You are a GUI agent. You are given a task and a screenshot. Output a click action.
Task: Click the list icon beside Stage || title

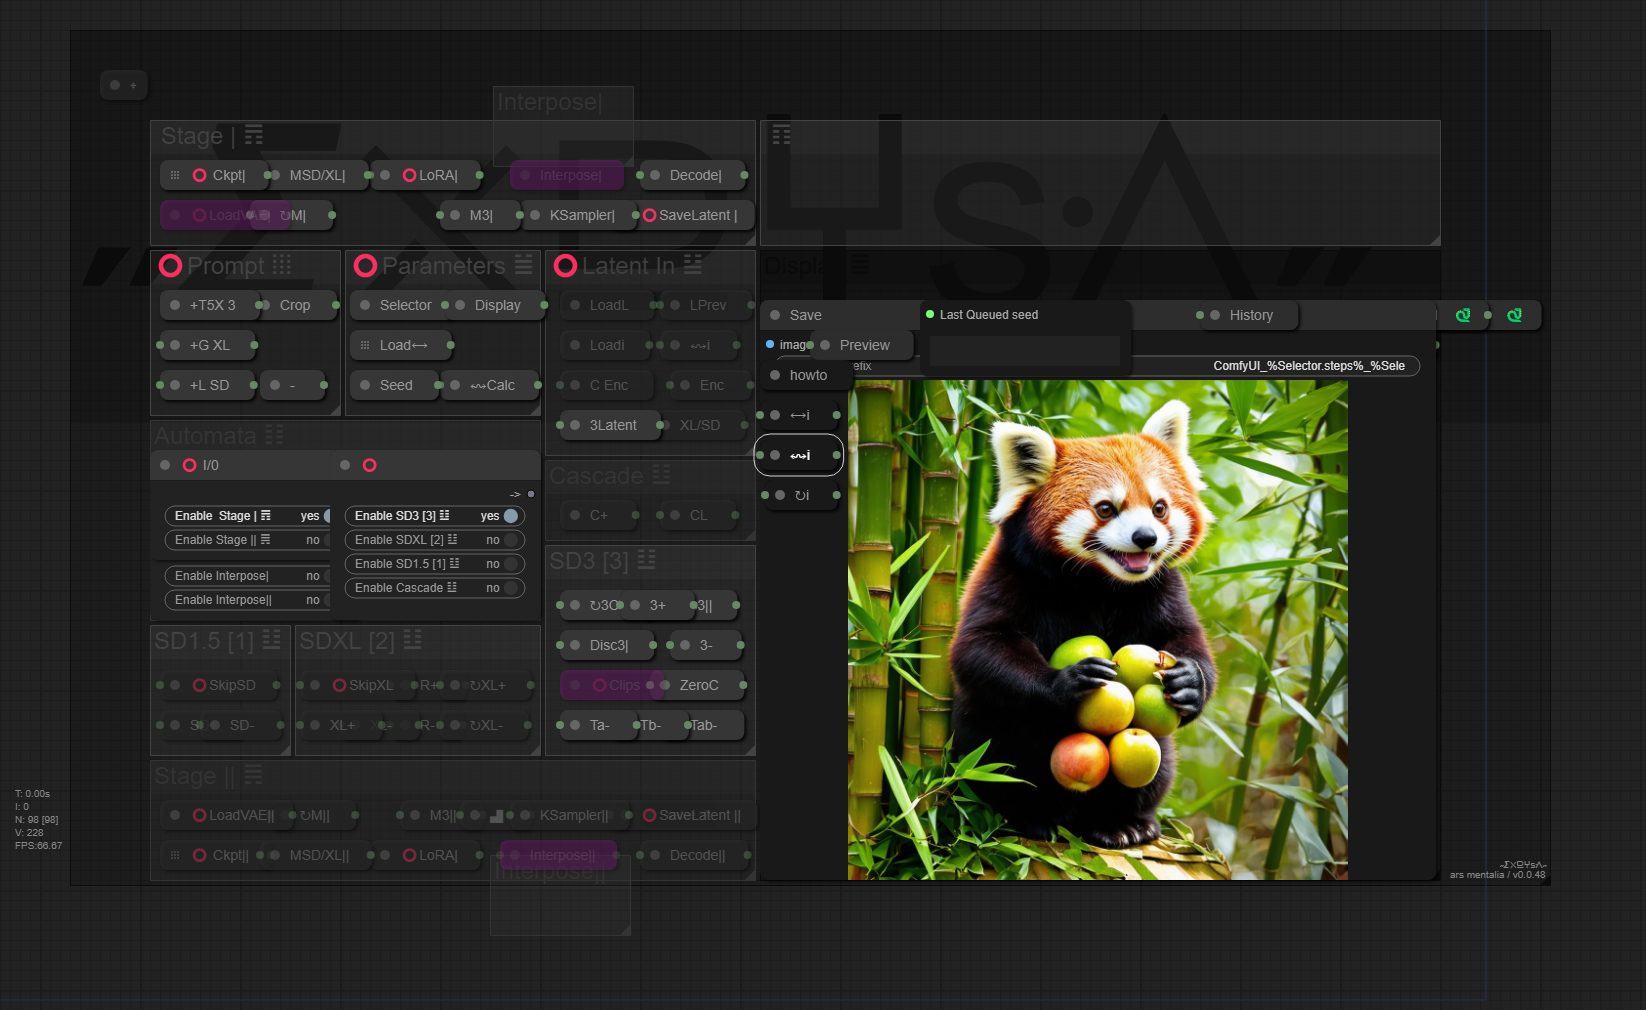pos(254,775)
